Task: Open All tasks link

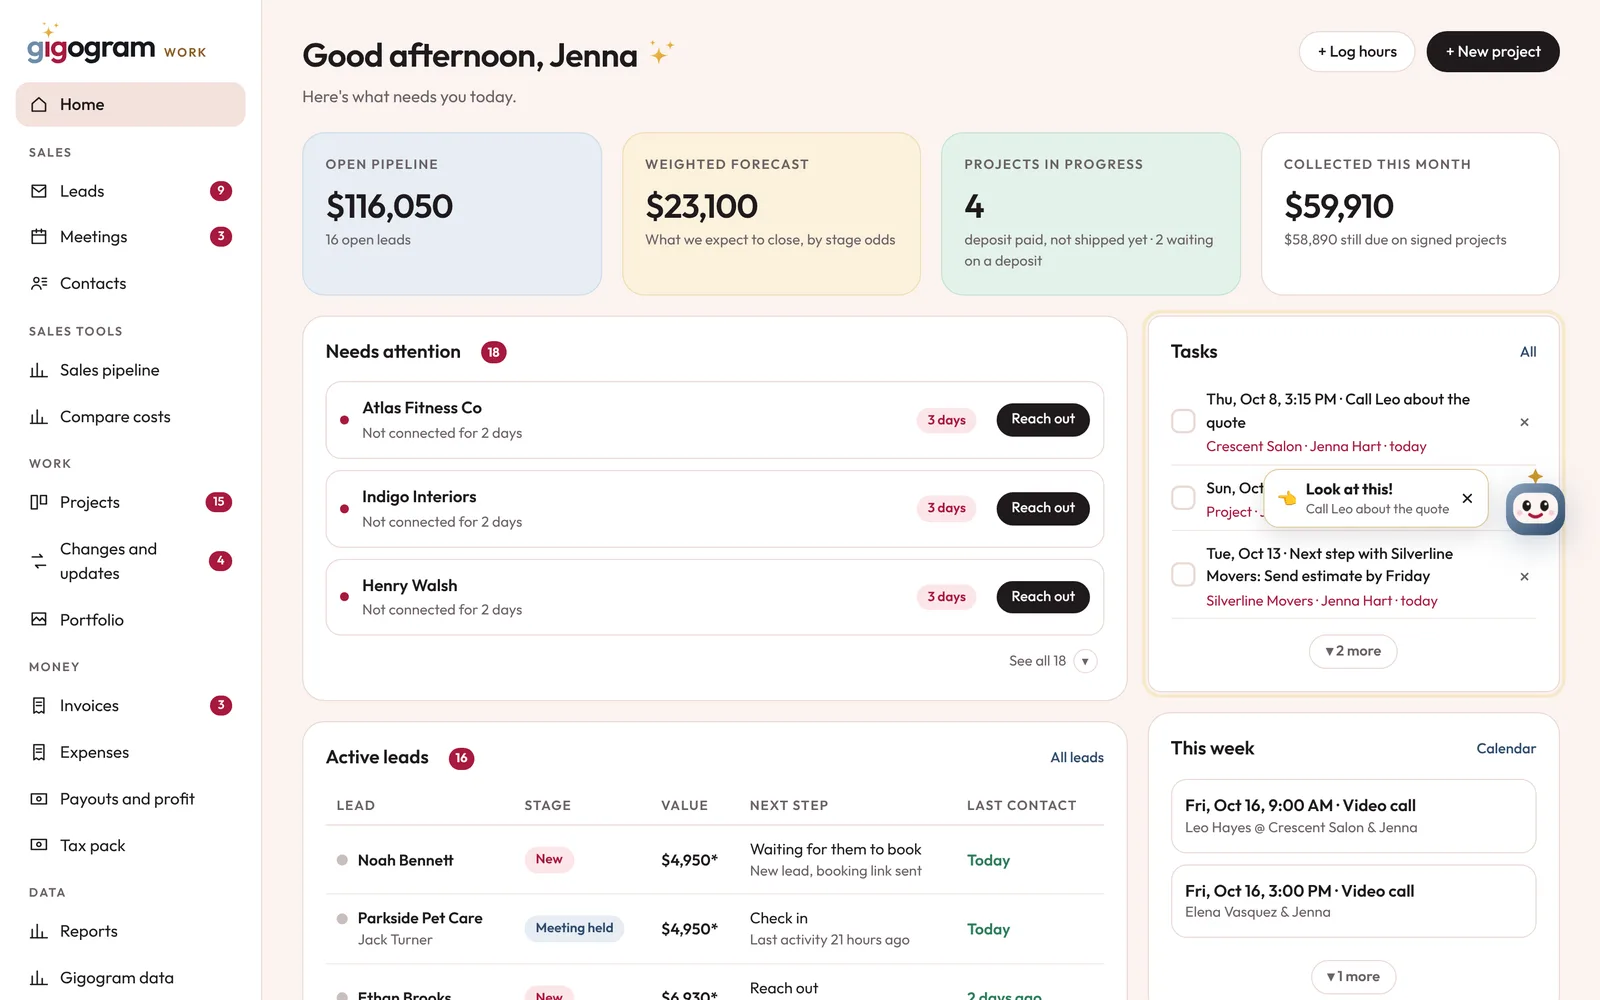Action: [x=1528, y=352]
